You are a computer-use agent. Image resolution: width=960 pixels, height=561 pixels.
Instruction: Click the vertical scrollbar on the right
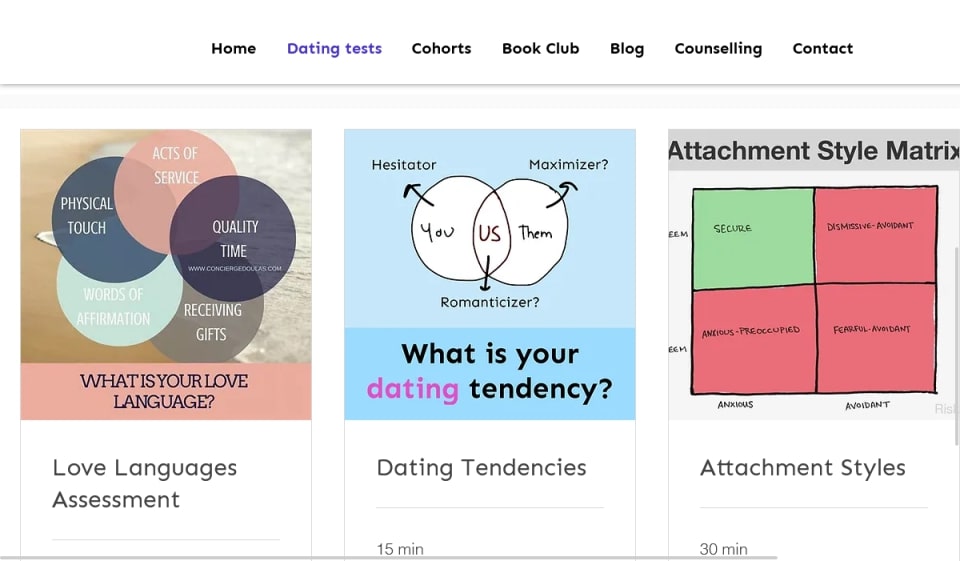point(956,340)
